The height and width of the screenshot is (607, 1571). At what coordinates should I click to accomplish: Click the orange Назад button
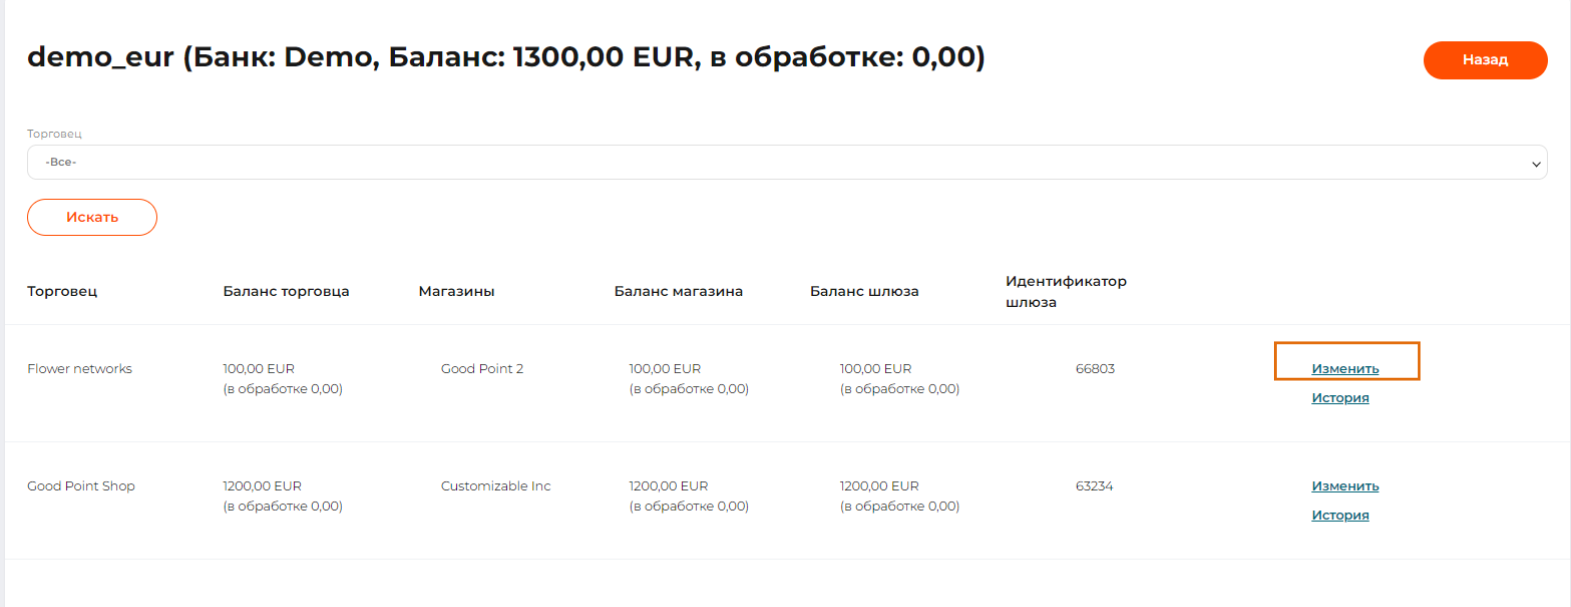click(1484, 60)
